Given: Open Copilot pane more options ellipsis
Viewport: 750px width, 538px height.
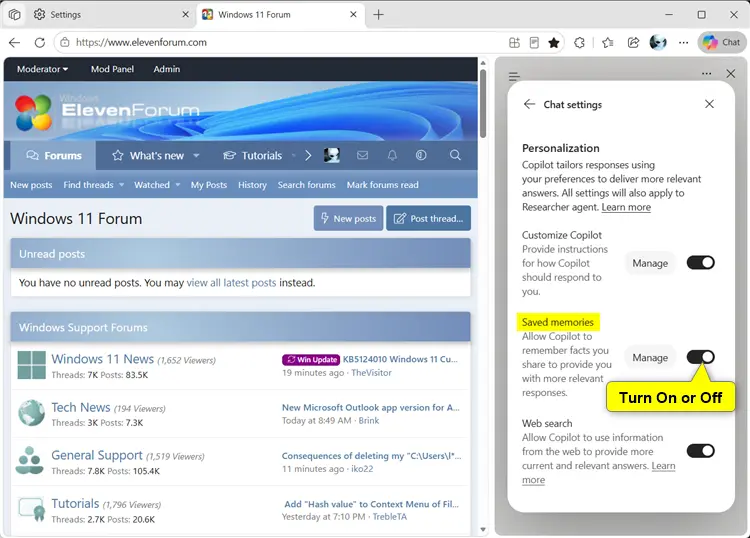Looking at the screenshot, I should coord(706,74).
